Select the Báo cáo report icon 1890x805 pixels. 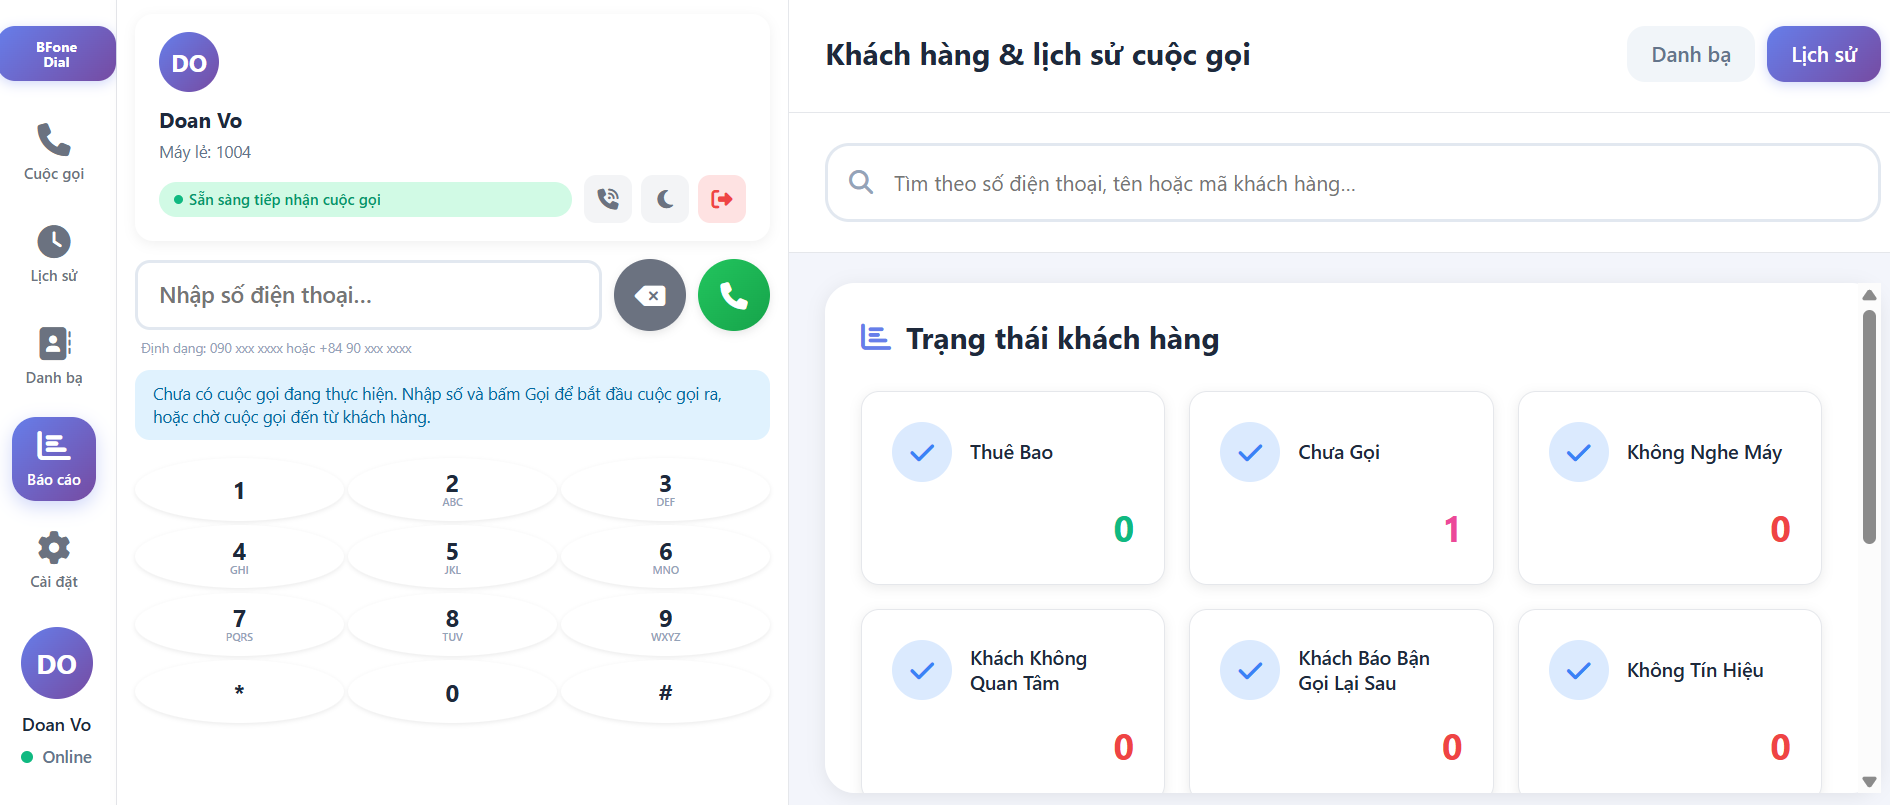(x=53, y=458)
